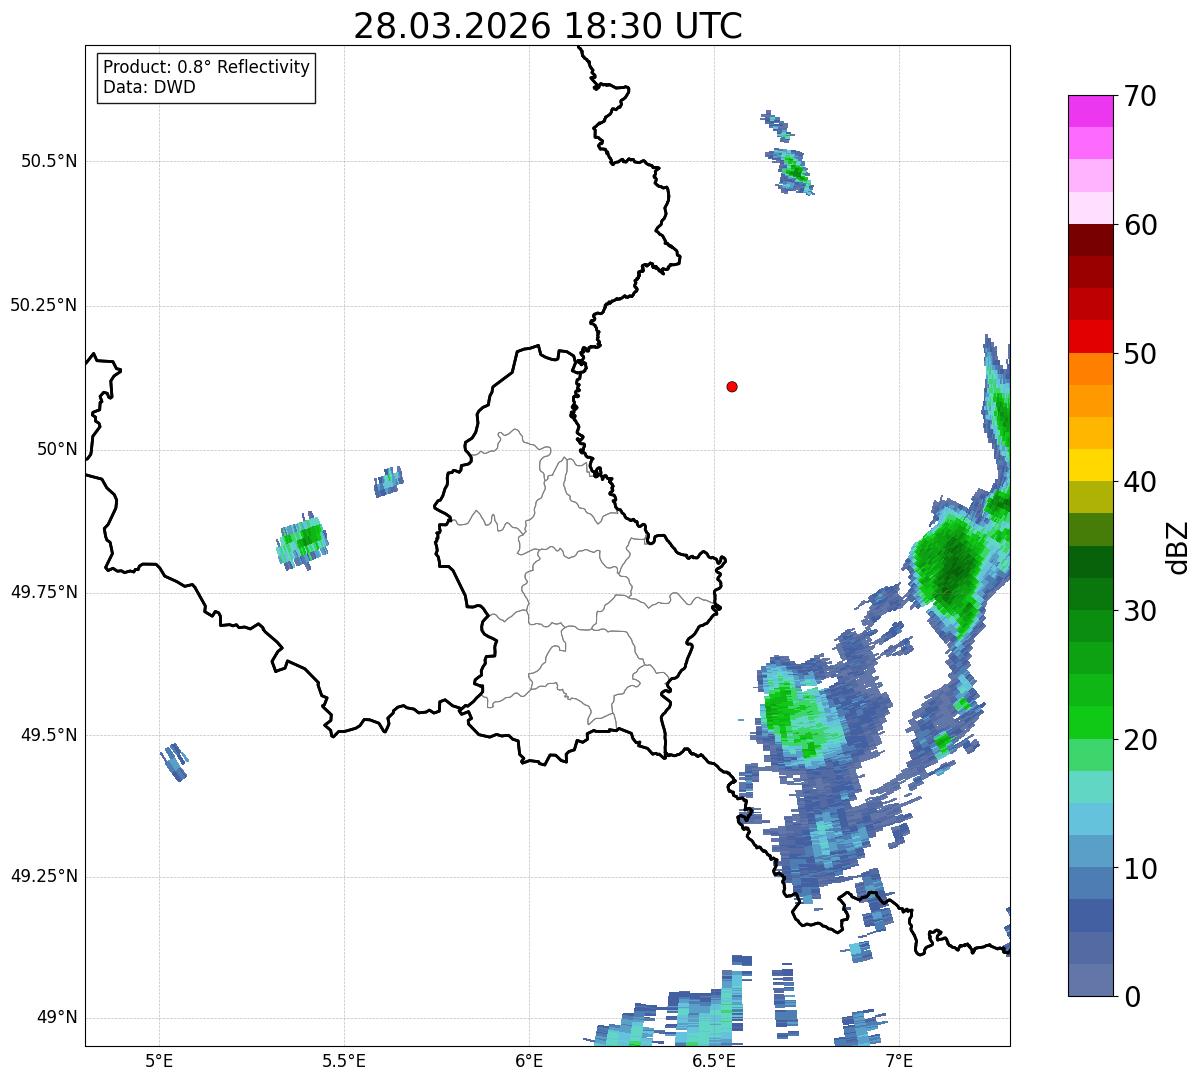
Task: Click the 7°E longitude label
Action: click(x=899, y=1060)
